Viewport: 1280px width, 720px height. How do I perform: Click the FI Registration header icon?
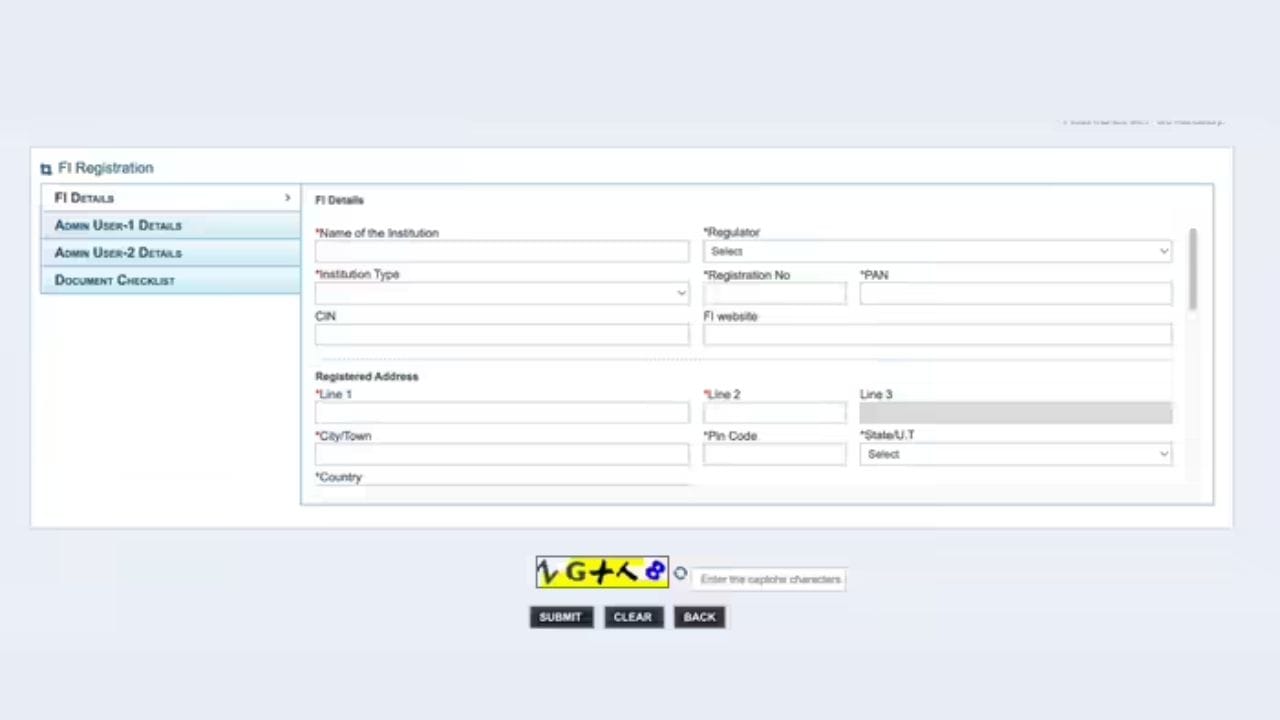point(46,169)
